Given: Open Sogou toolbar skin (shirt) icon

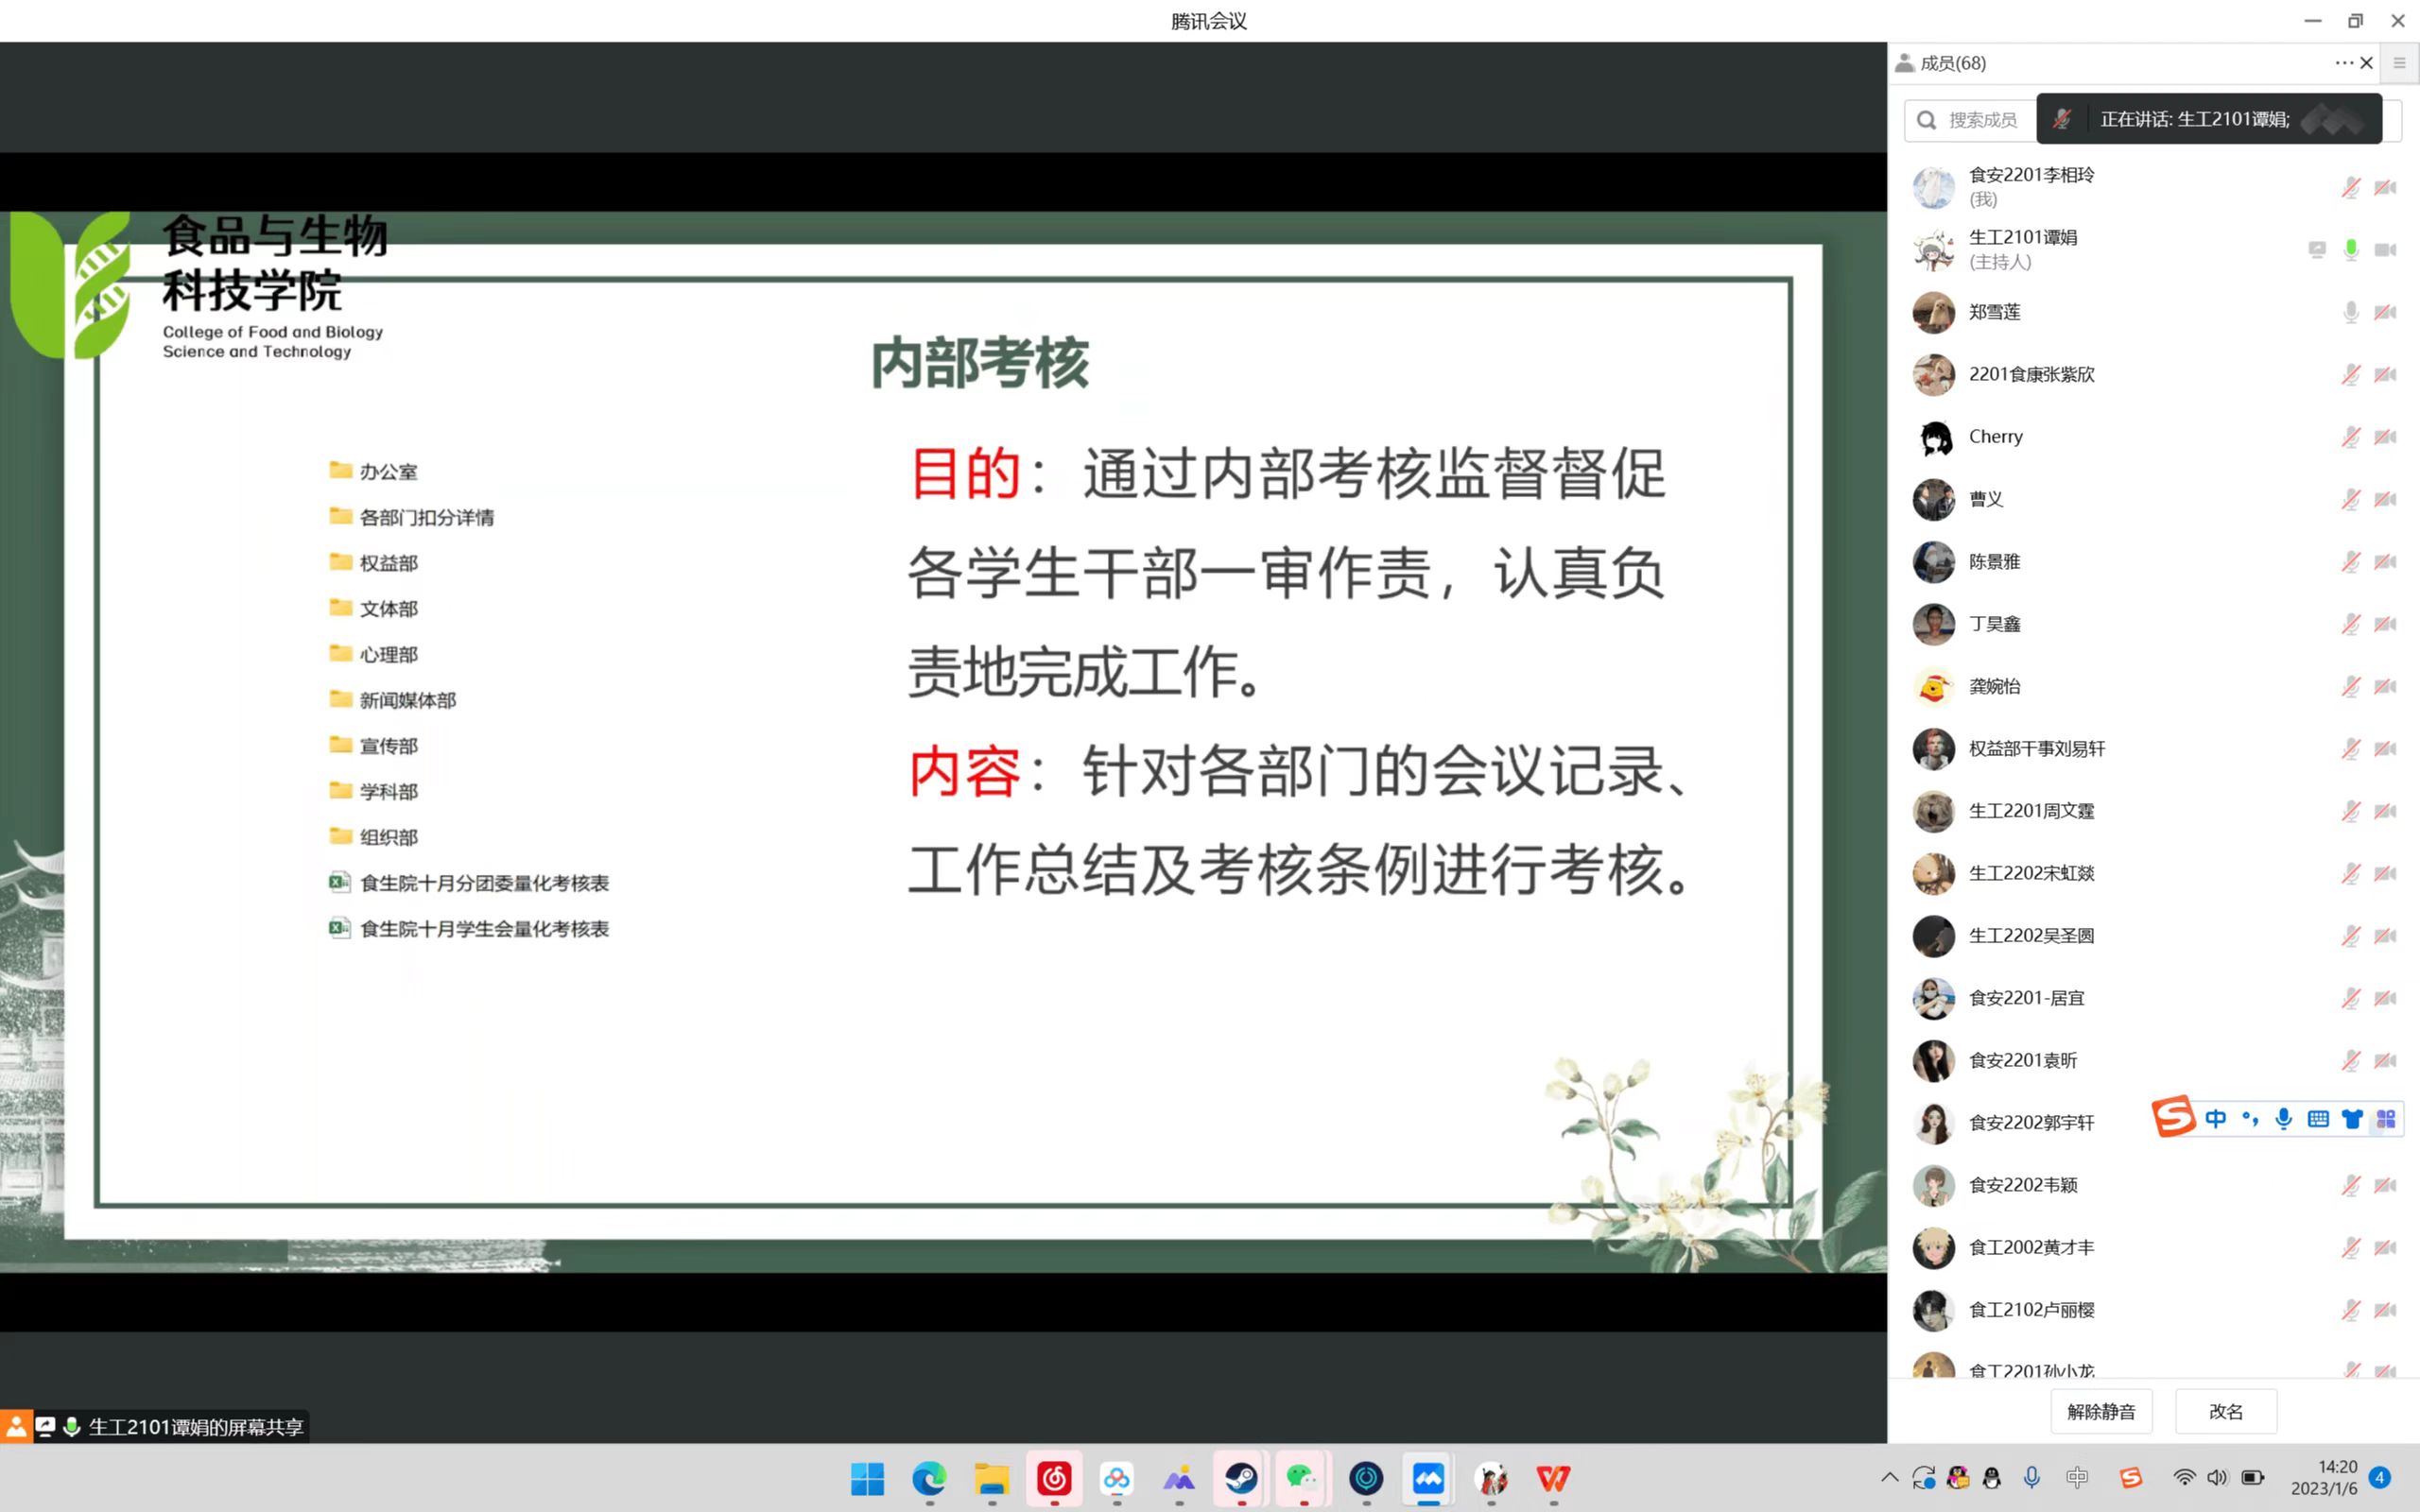Looking at the screenshot, I should click(x=2352, y=1119).
